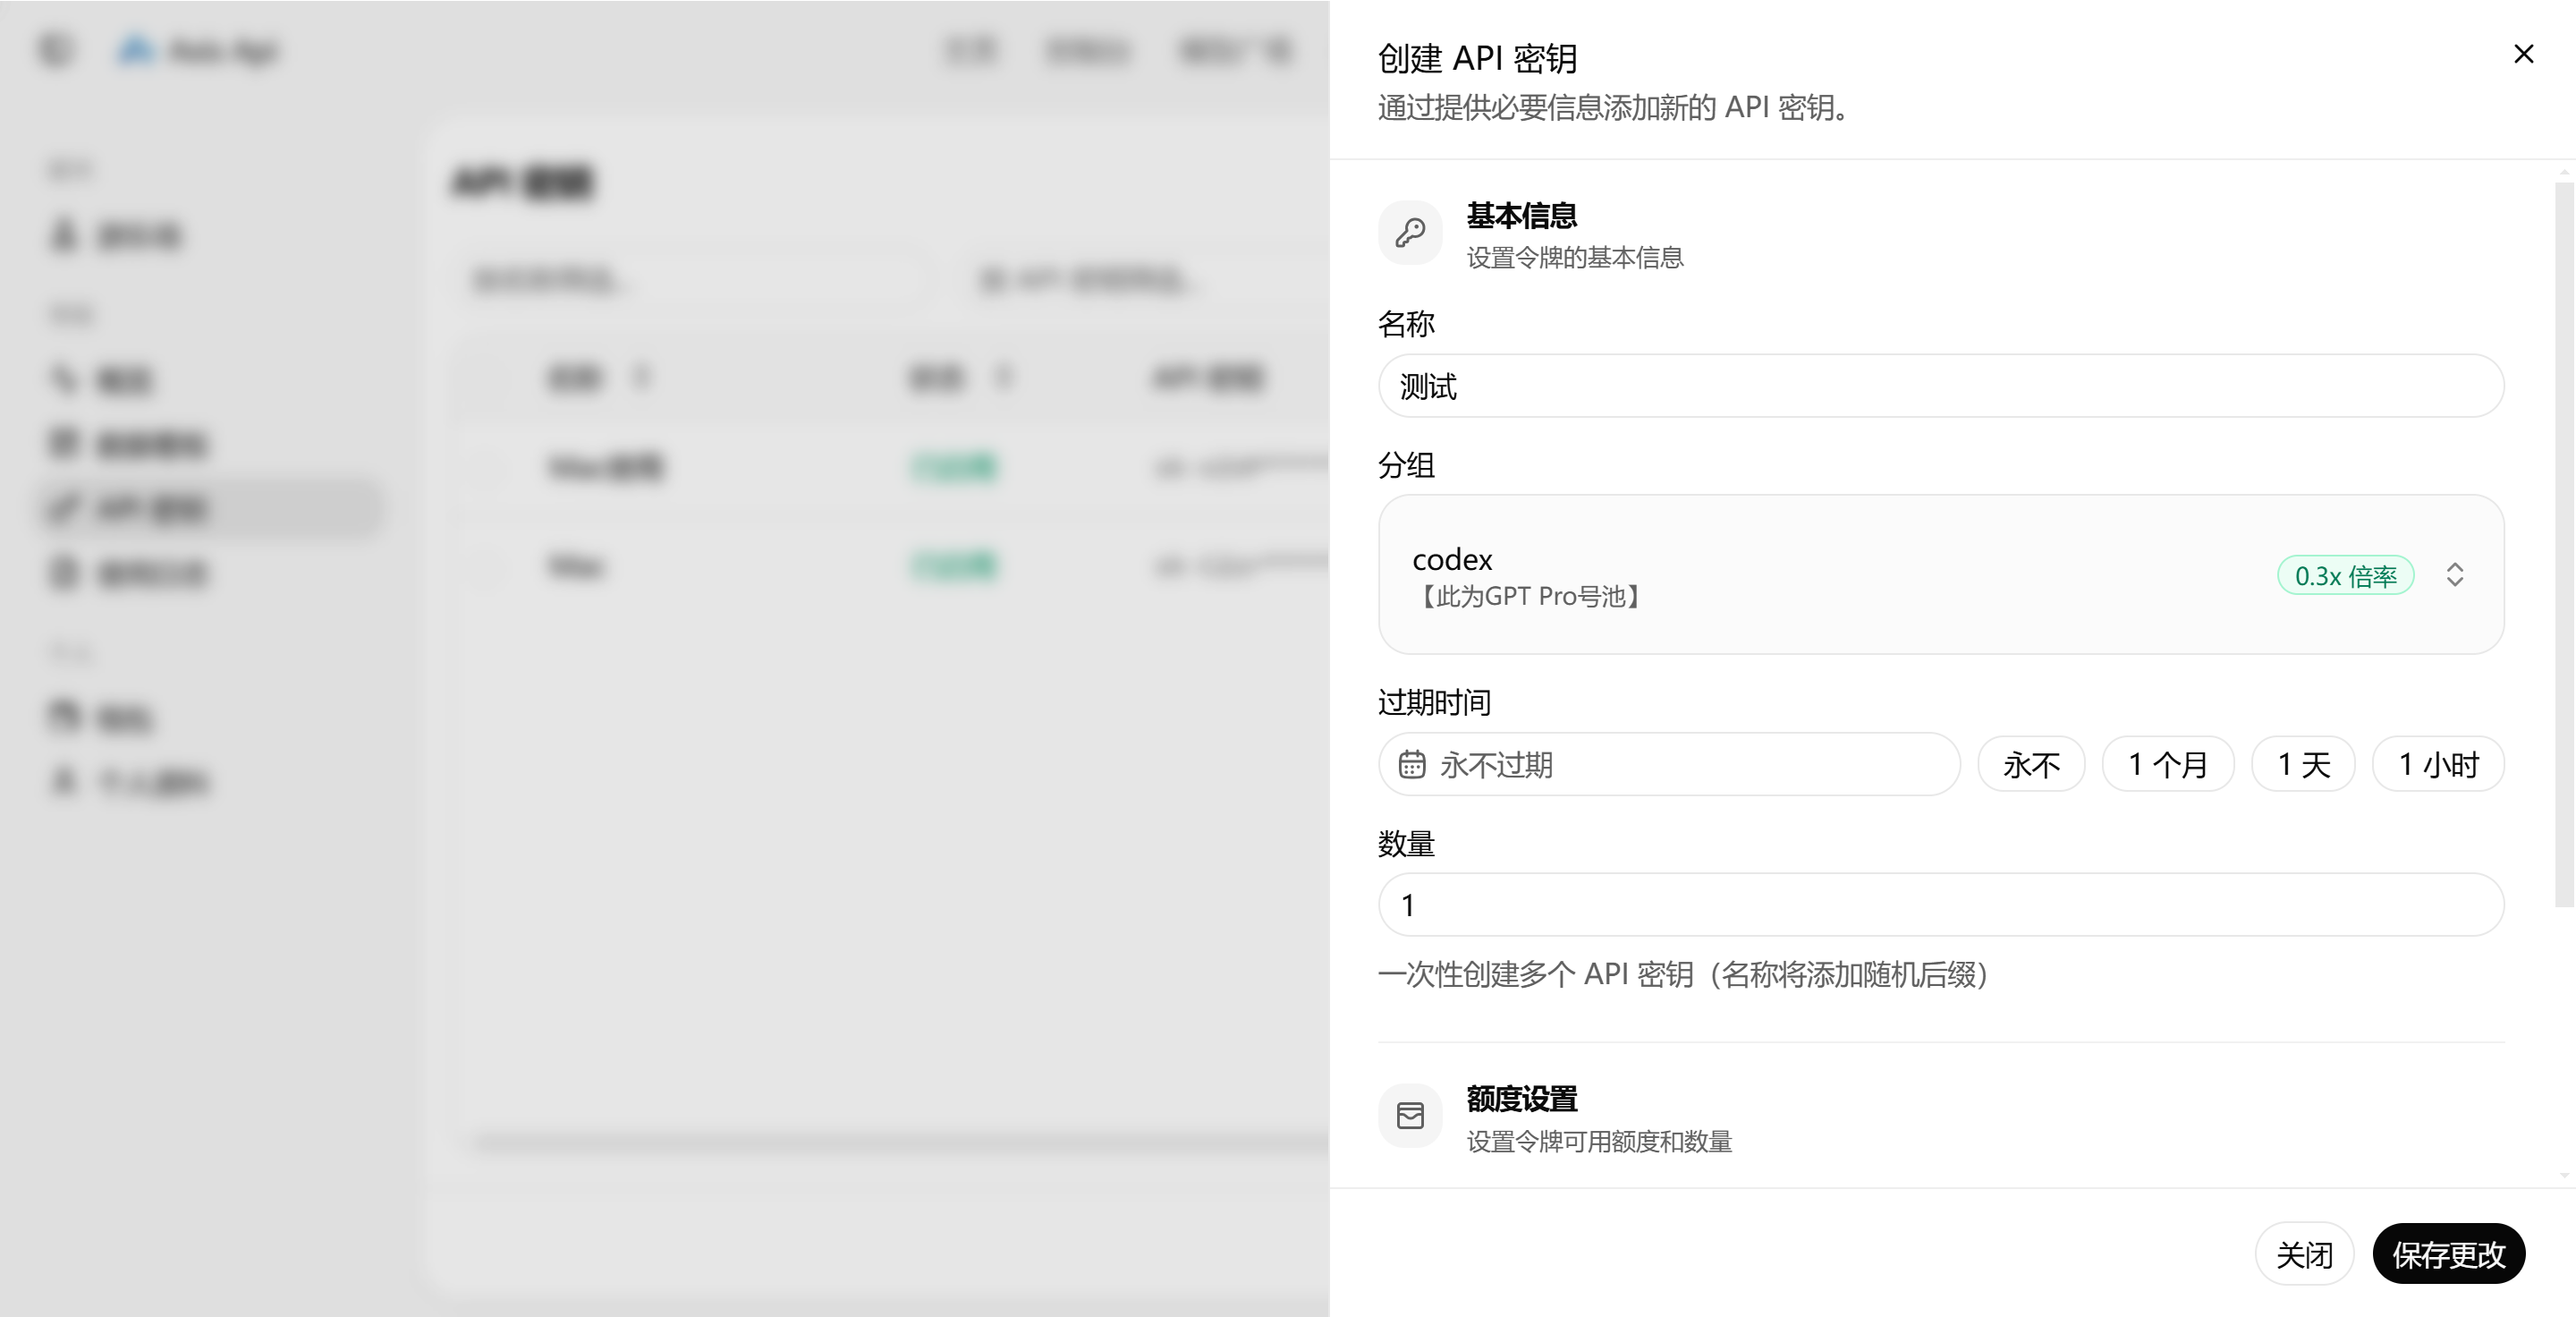Image resolution: width=2576 pixels, height=1317 pixels.
Task: Click the 基本信息 section heading
Action: click(1522, 215)
